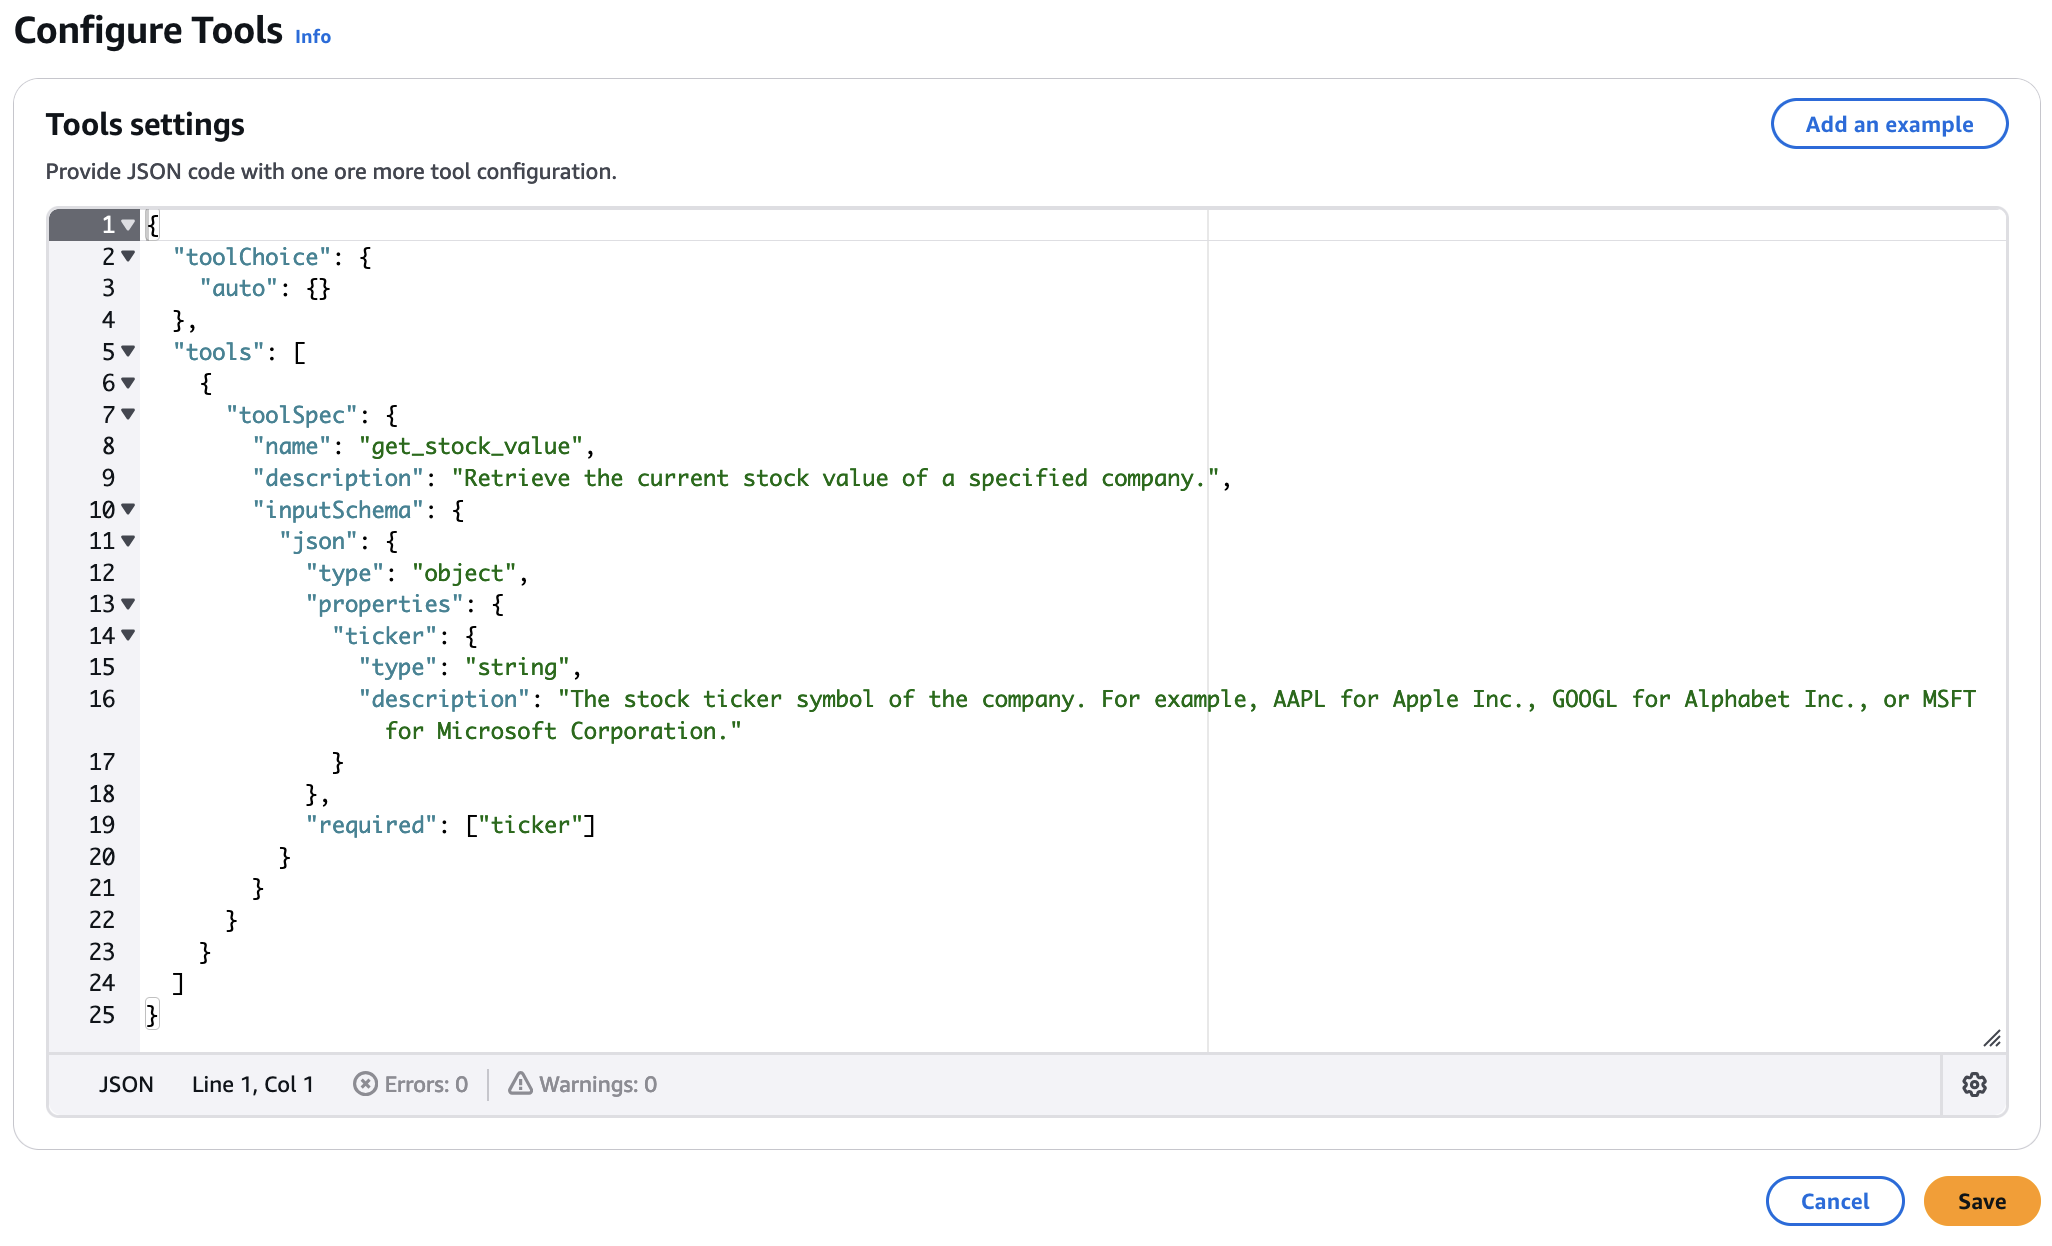This screenshot has width=2052, height=1246.
Task: Open editor preferences gear icon
Action: tap(1973, 1085)
